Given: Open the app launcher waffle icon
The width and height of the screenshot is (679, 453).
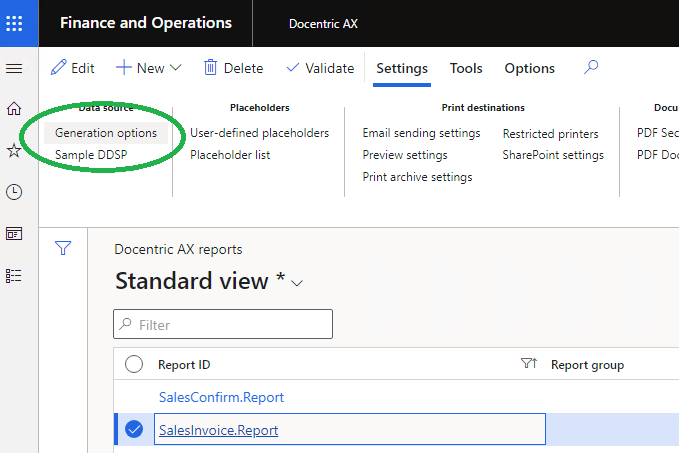Looking at the screenshot, I should pyautogui.click(x=14, y=23).
